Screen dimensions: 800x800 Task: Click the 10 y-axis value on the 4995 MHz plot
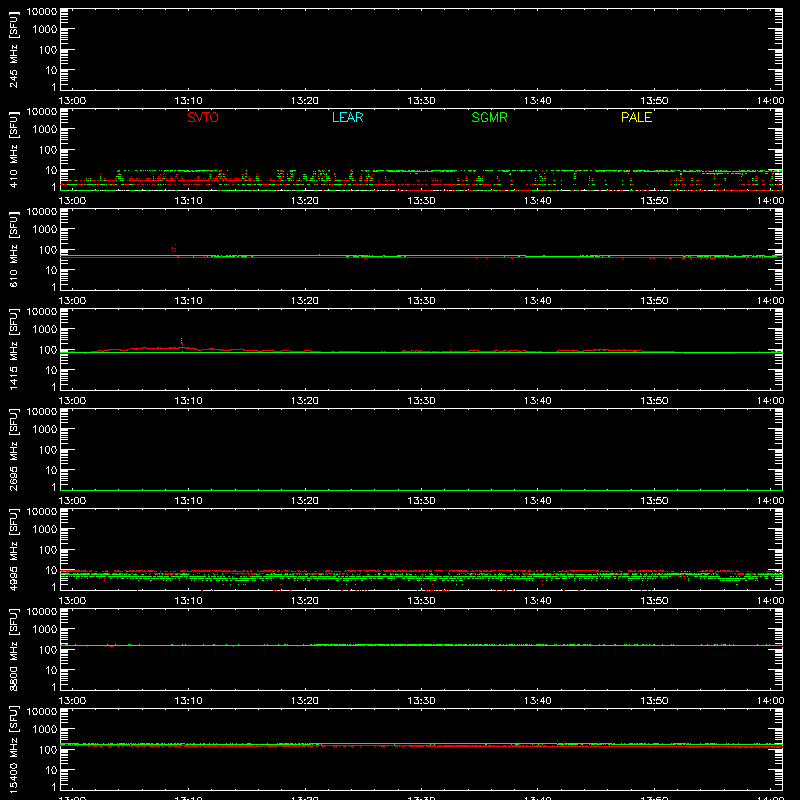tap(51, 570)
